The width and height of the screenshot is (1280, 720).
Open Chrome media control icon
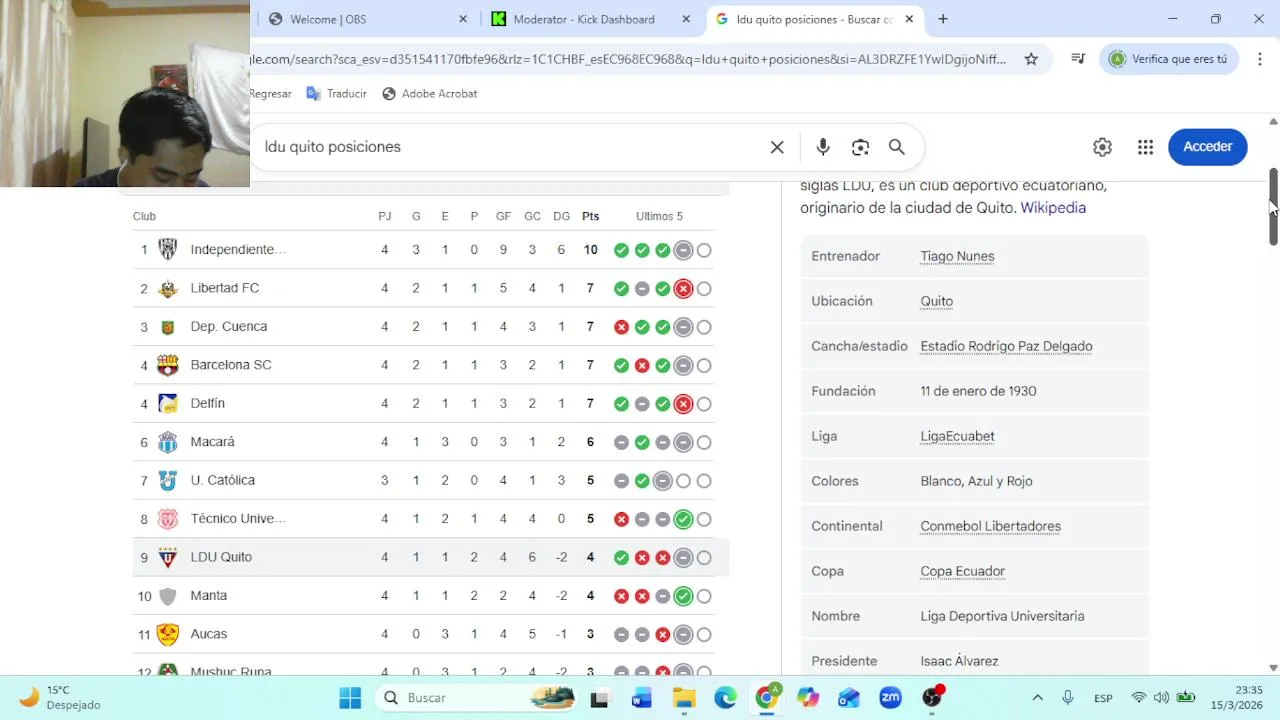(1078, 59)
